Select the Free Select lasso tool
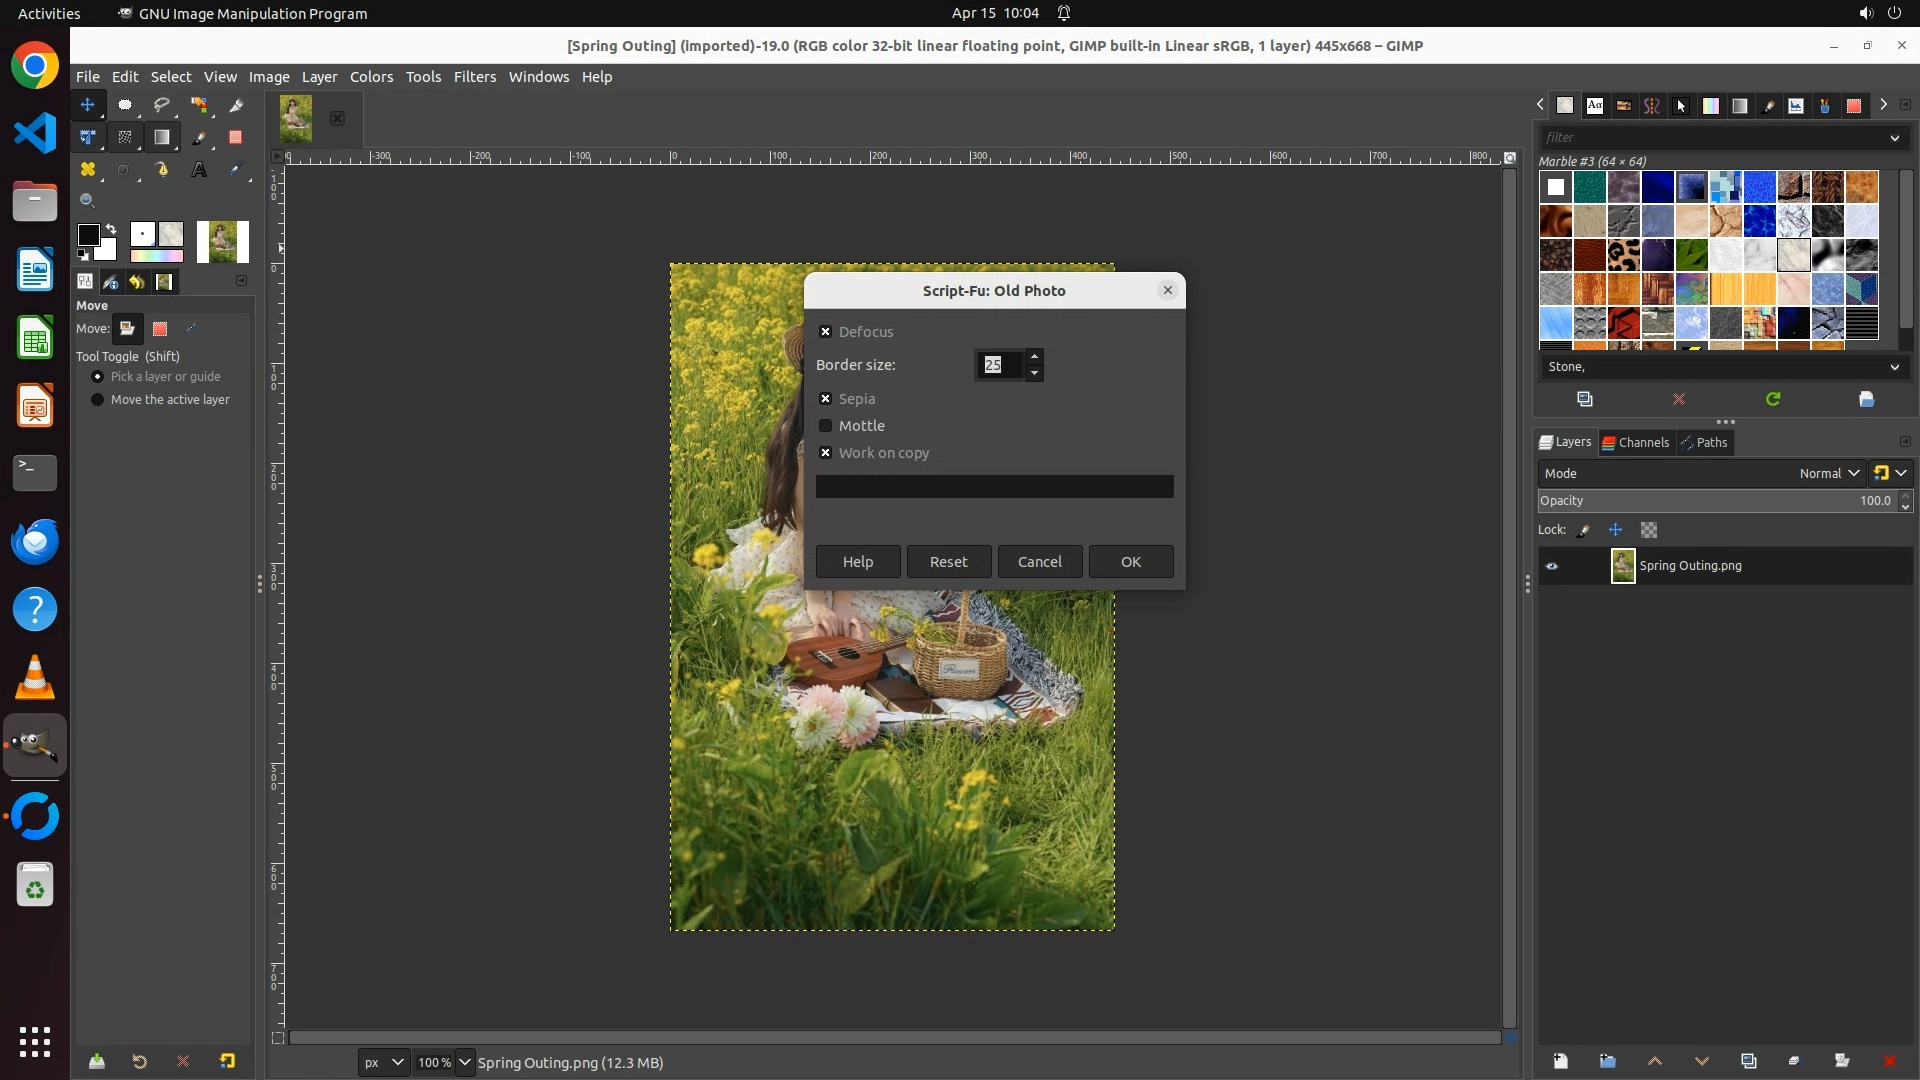Screen dimensions: 1920x1080 click(x=161, y=105)
